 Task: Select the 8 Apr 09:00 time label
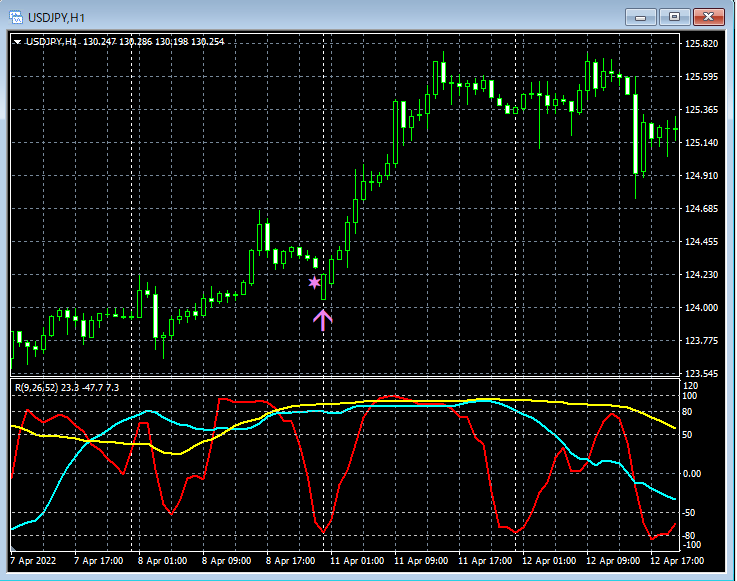226,561
